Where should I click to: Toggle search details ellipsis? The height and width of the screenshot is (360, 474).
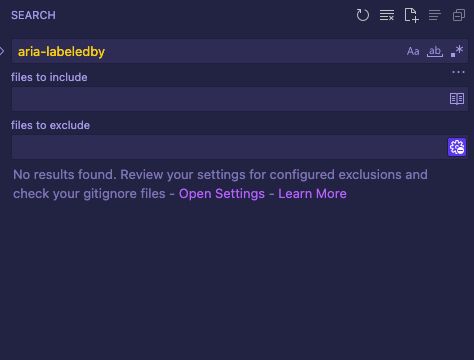(x=458, y=72)
